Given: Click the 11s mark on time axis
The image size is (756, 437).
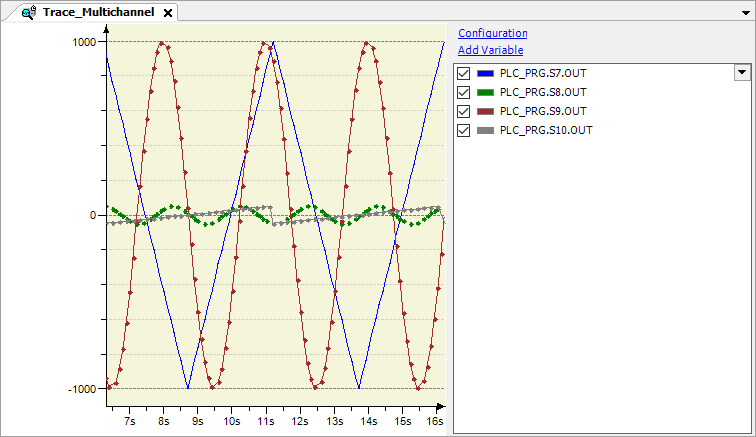Looking at the screenshot, I should tap(265, 423).
